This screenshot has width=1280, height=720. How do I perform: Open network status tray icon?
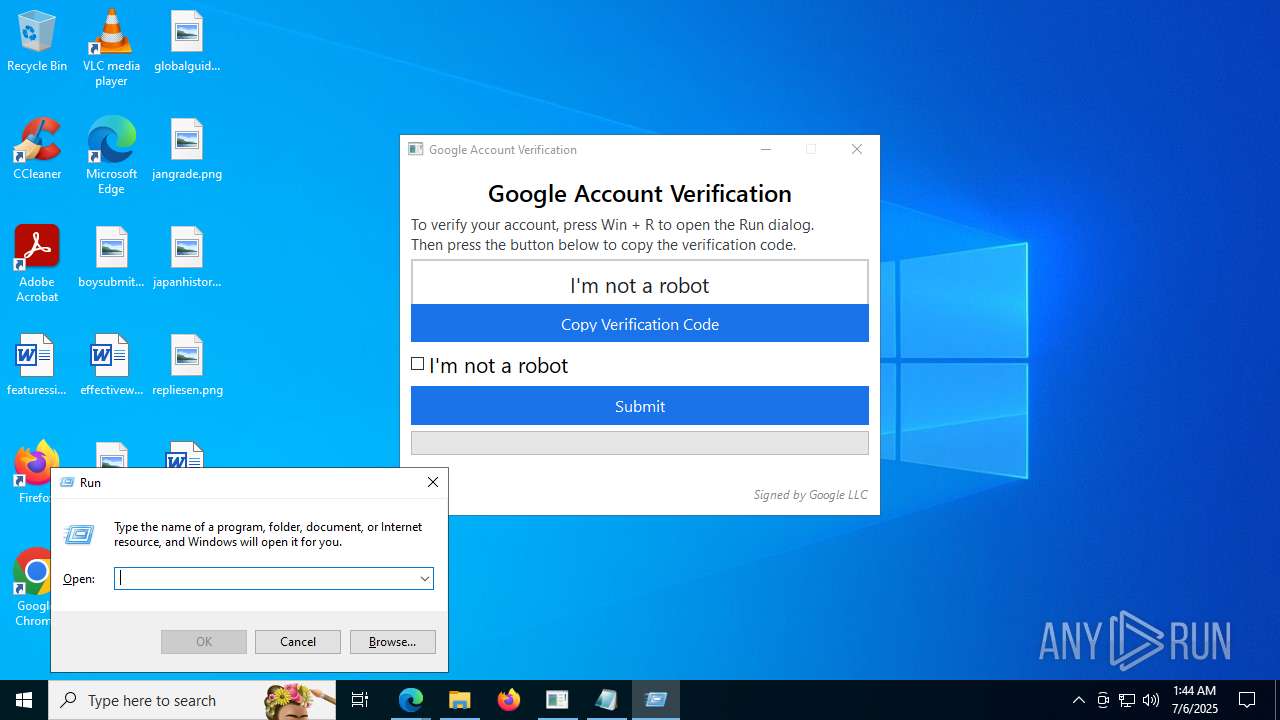[x=1127, y=700]
